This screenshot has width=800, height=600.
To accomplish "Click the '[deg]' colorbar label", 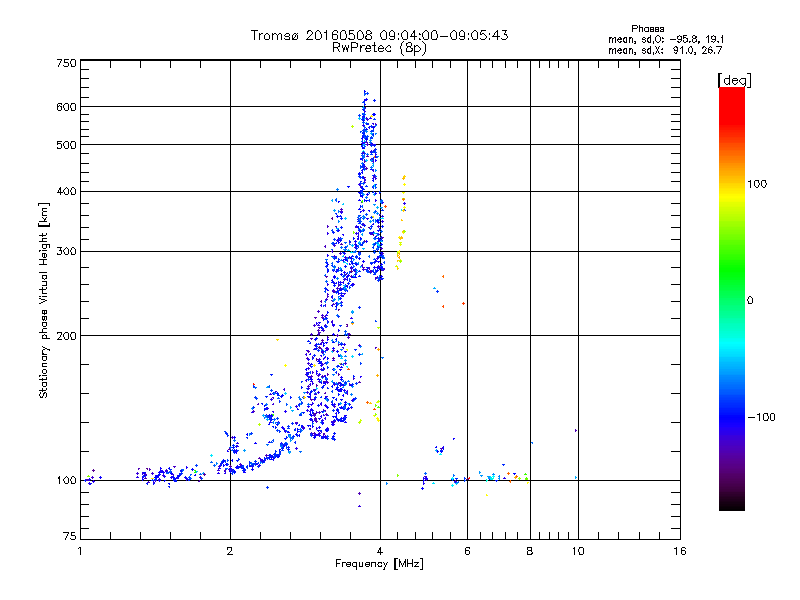I will pos(734,80).
